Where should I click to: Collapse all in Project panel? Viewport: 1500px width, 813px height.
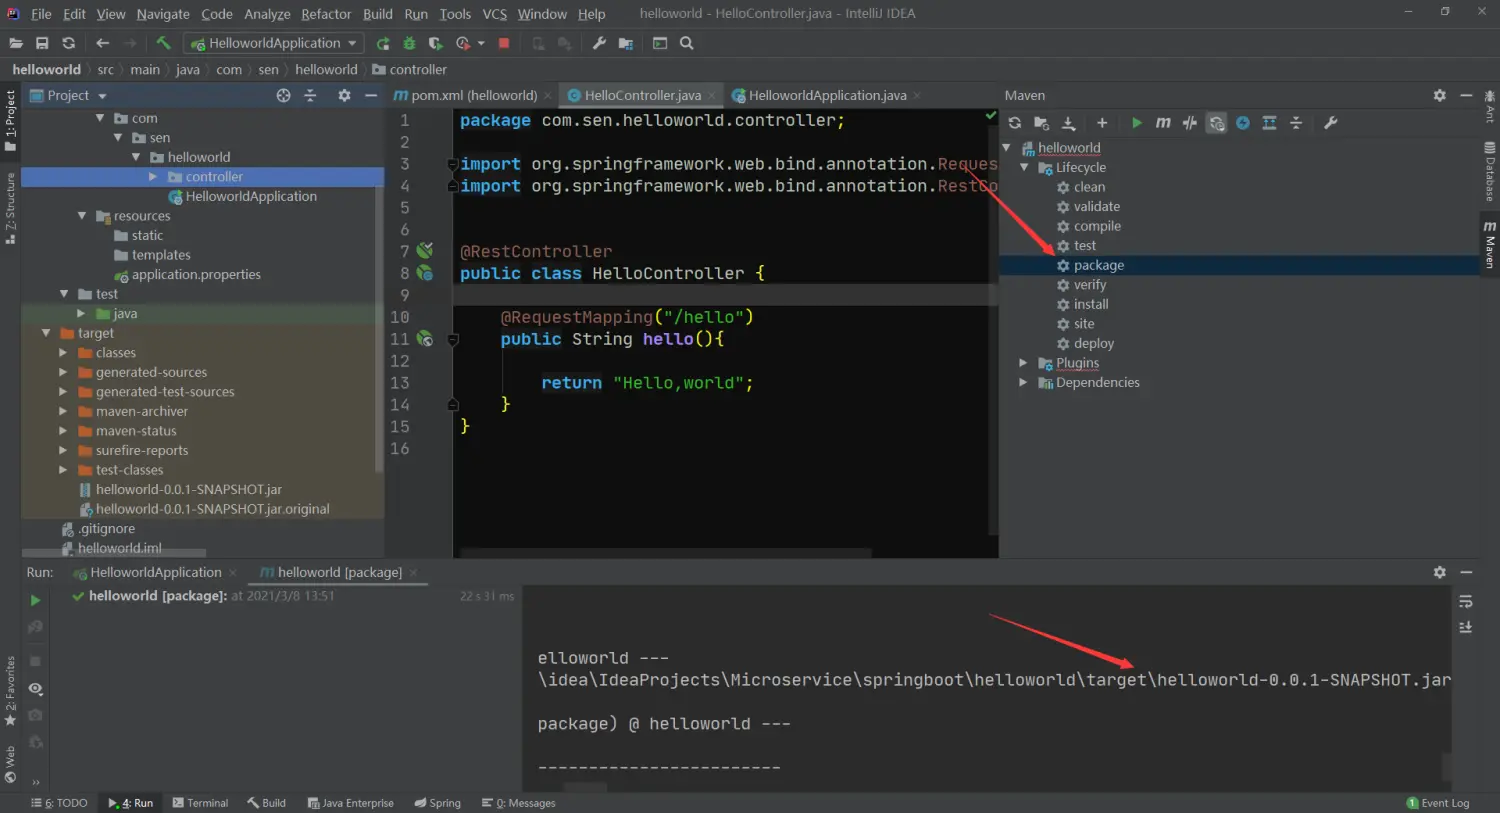(x=310, y=95)
